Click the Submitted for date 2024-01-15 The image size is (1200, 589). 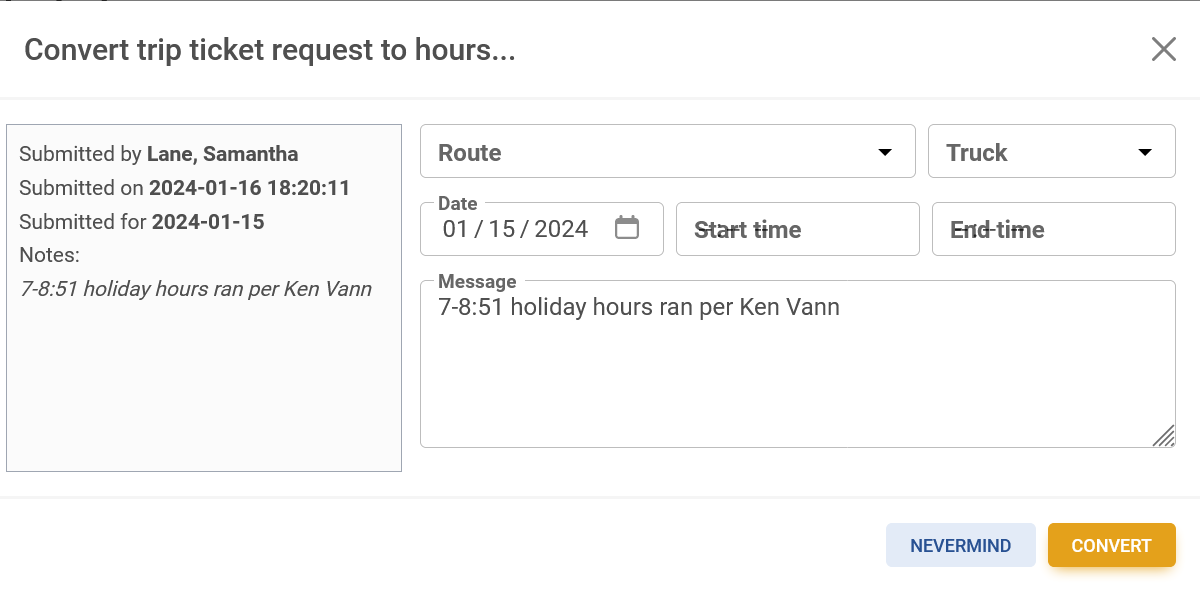(x=208, y=222)
